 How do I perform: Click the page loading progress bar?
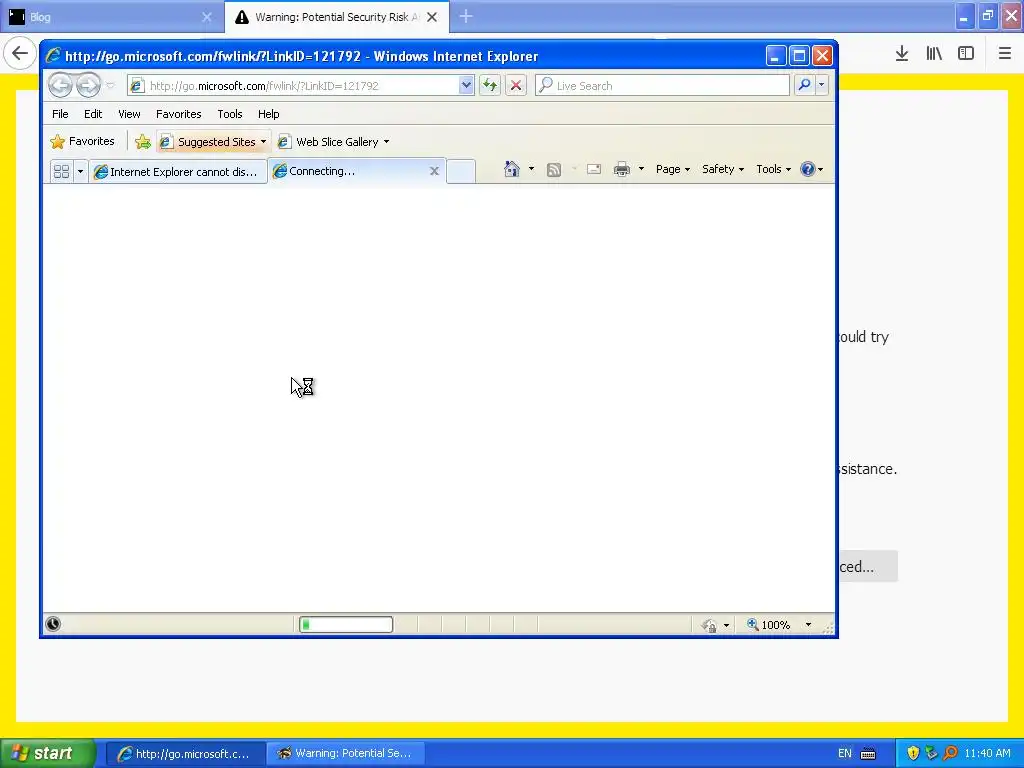point(346,625)
